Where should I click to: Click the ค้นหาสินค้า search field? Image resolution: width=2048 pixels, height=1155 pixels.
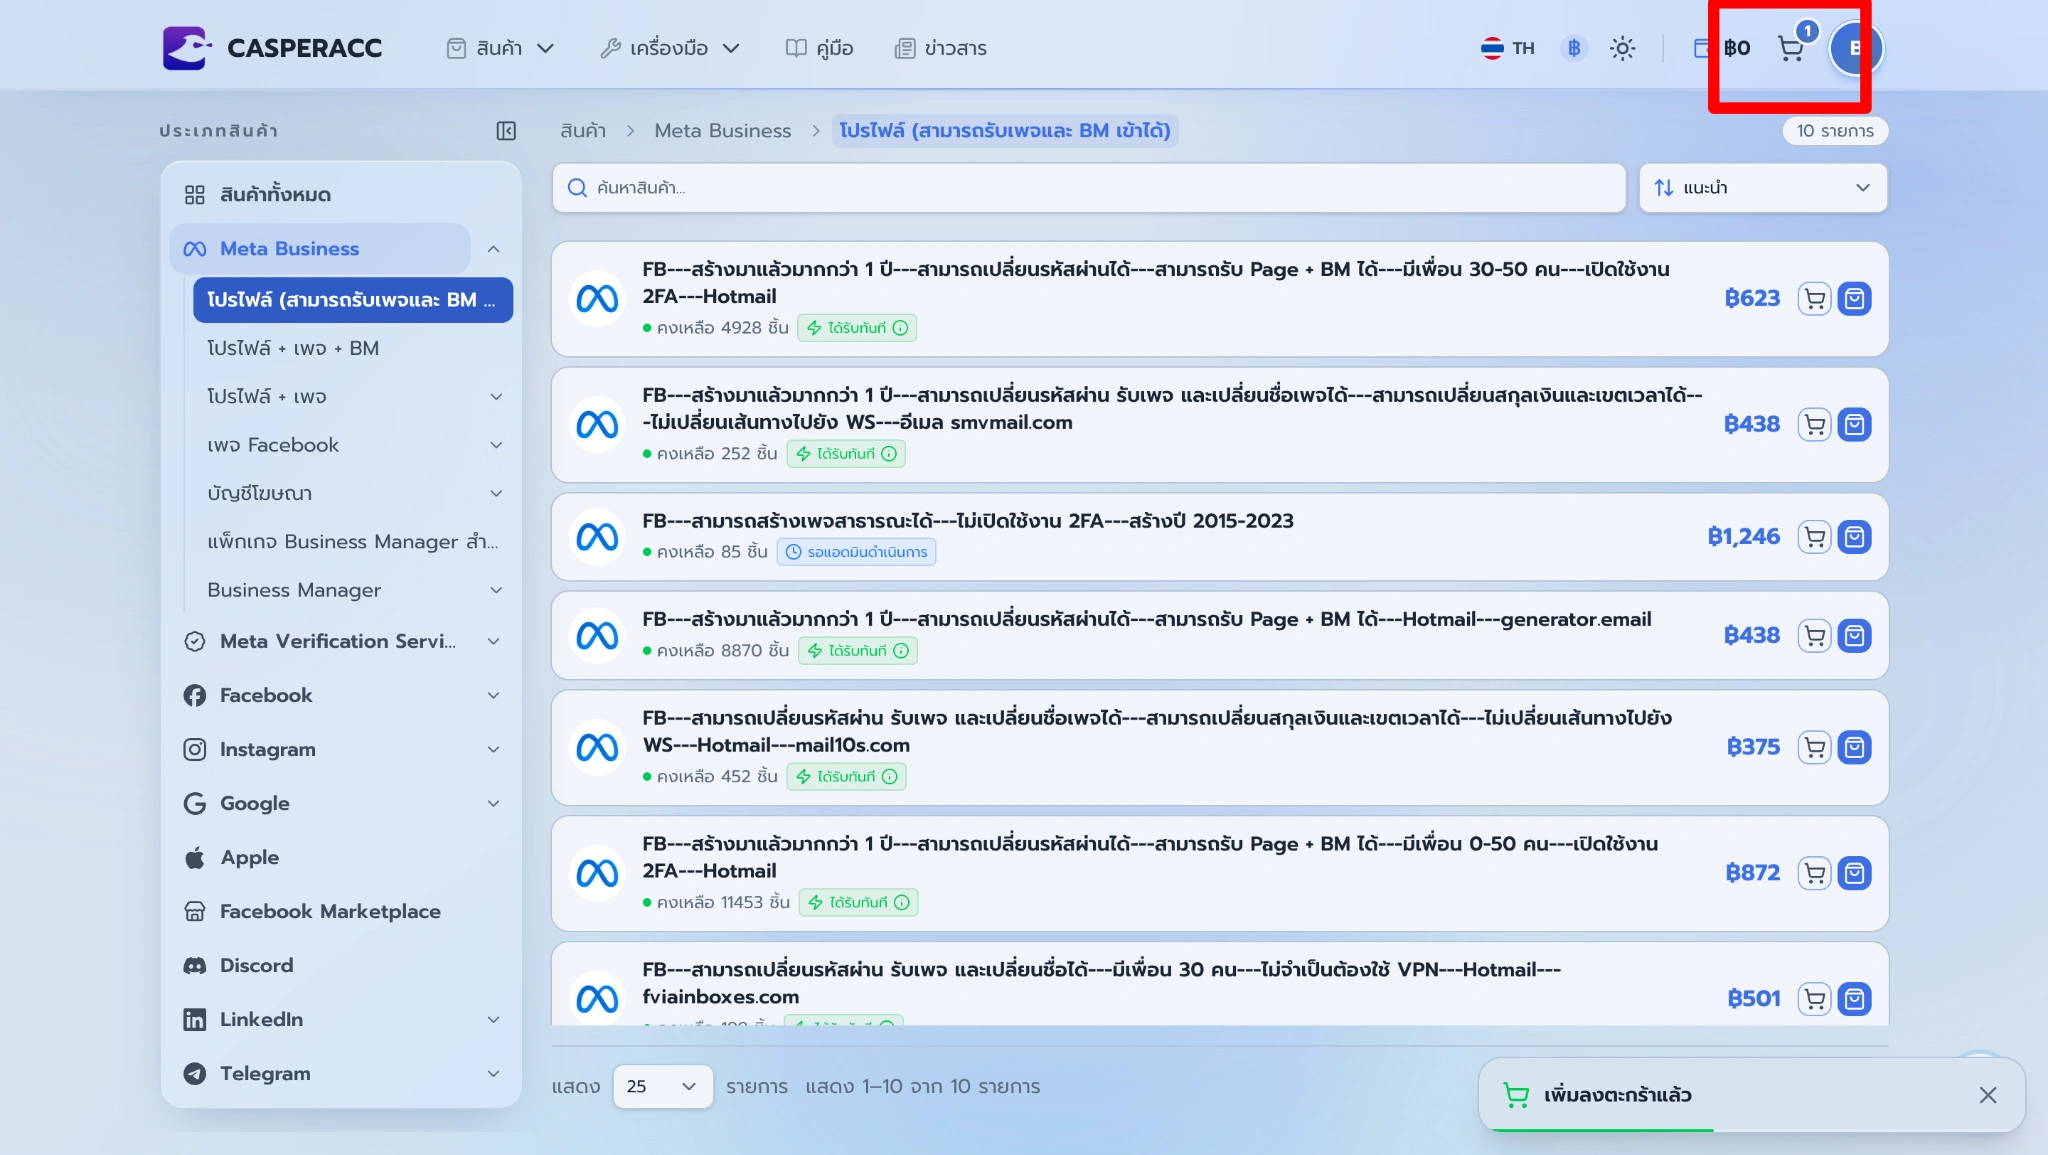pos(1088,188)
